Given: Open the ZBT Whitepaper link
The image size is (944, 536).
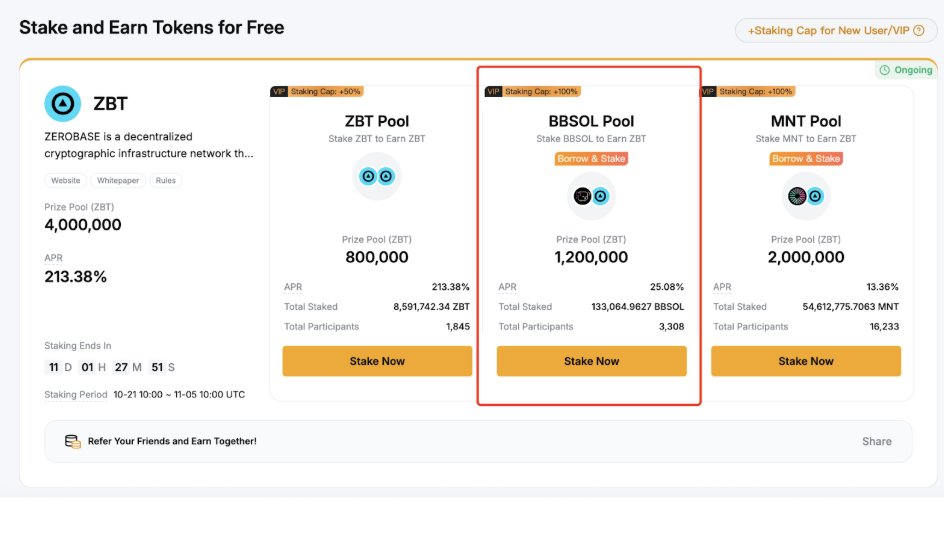Looking at the screenshot, I should pyautogui.click(x=118, y=181).
